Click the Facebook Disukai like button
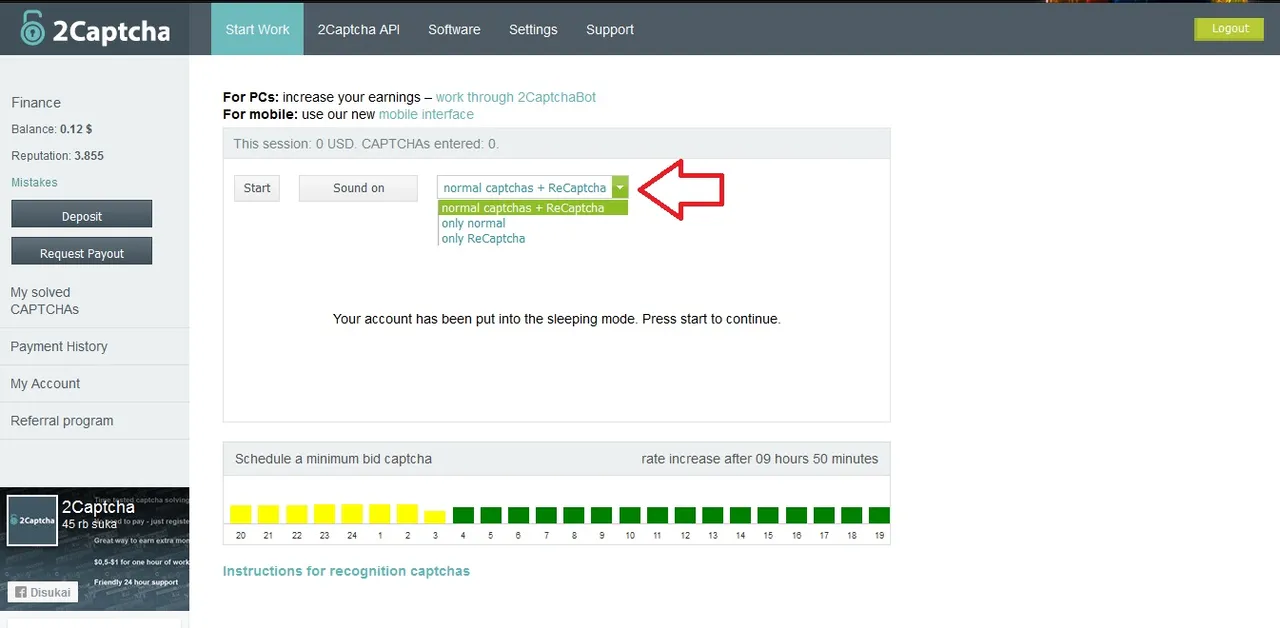Viewport: 1280px width, 628px height. pos(43,591)
